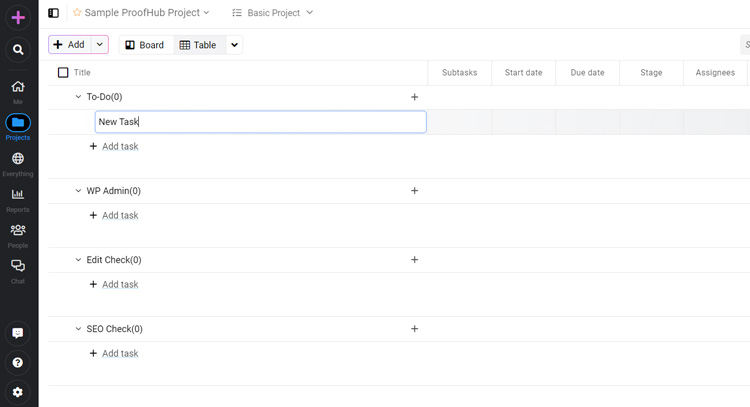This screenshot has height=407, width=750.
Task: Open the Basic Project dropdown
Action: click(272, 13)
